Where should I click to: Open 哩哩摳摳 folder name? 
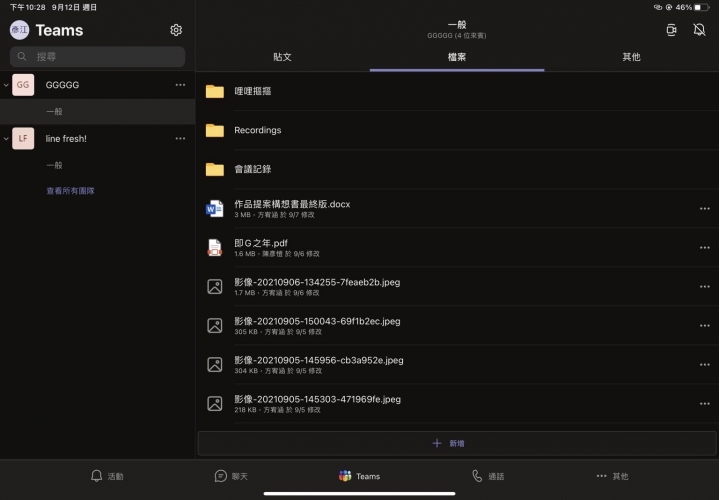click(x=253, y=91)
